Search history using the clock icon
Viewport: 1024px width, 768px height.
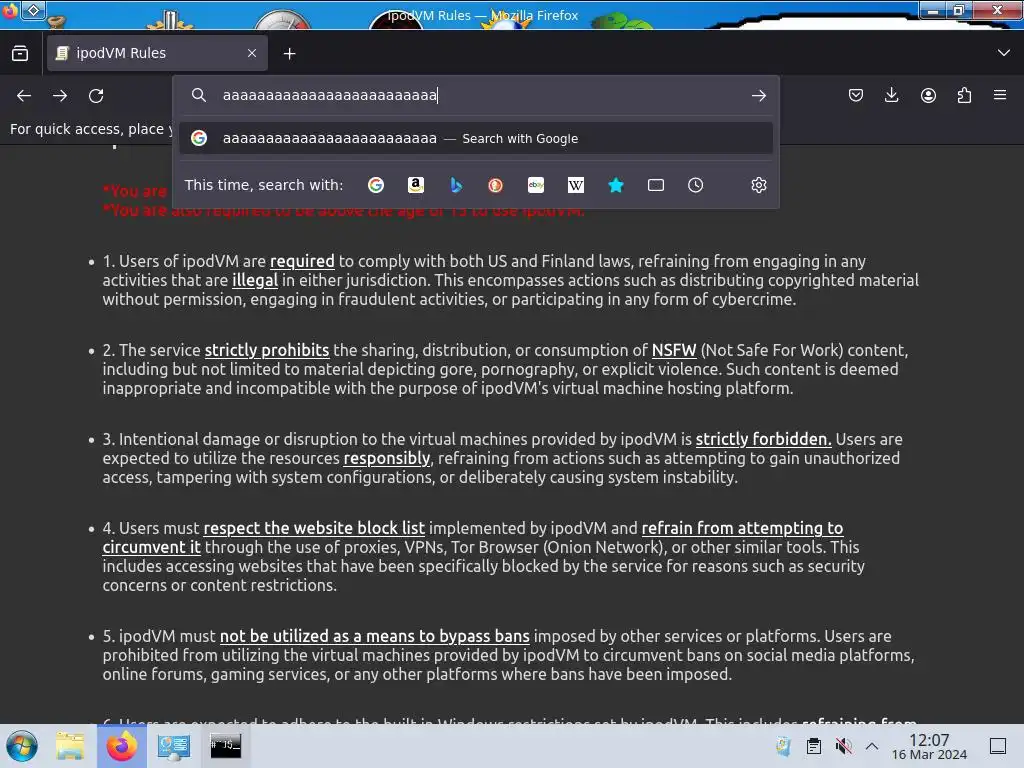pos(696,185)
